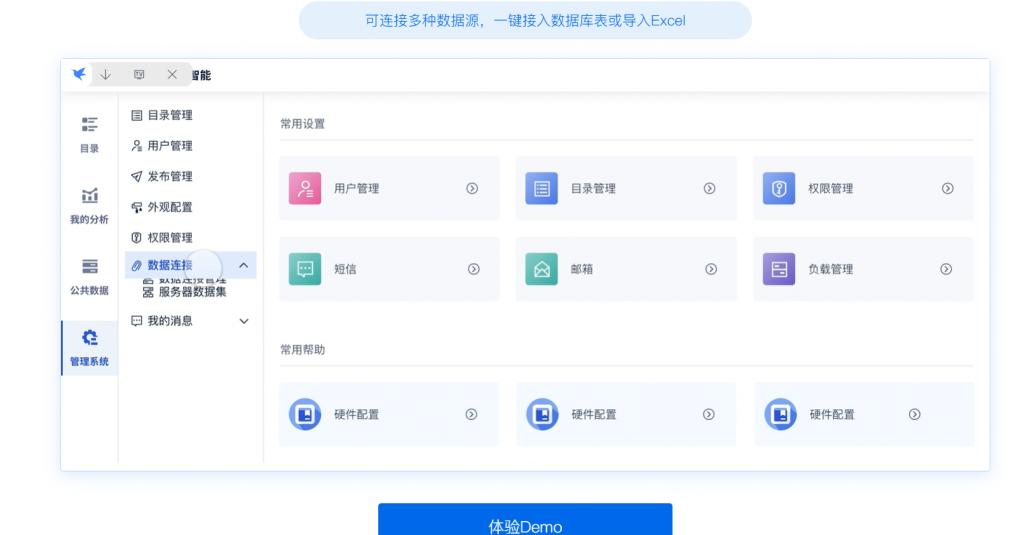Open 发布管理 in the side menu
Image resolution: width=1024 pixels, height=535 pixels.
[x=169, y=177]
